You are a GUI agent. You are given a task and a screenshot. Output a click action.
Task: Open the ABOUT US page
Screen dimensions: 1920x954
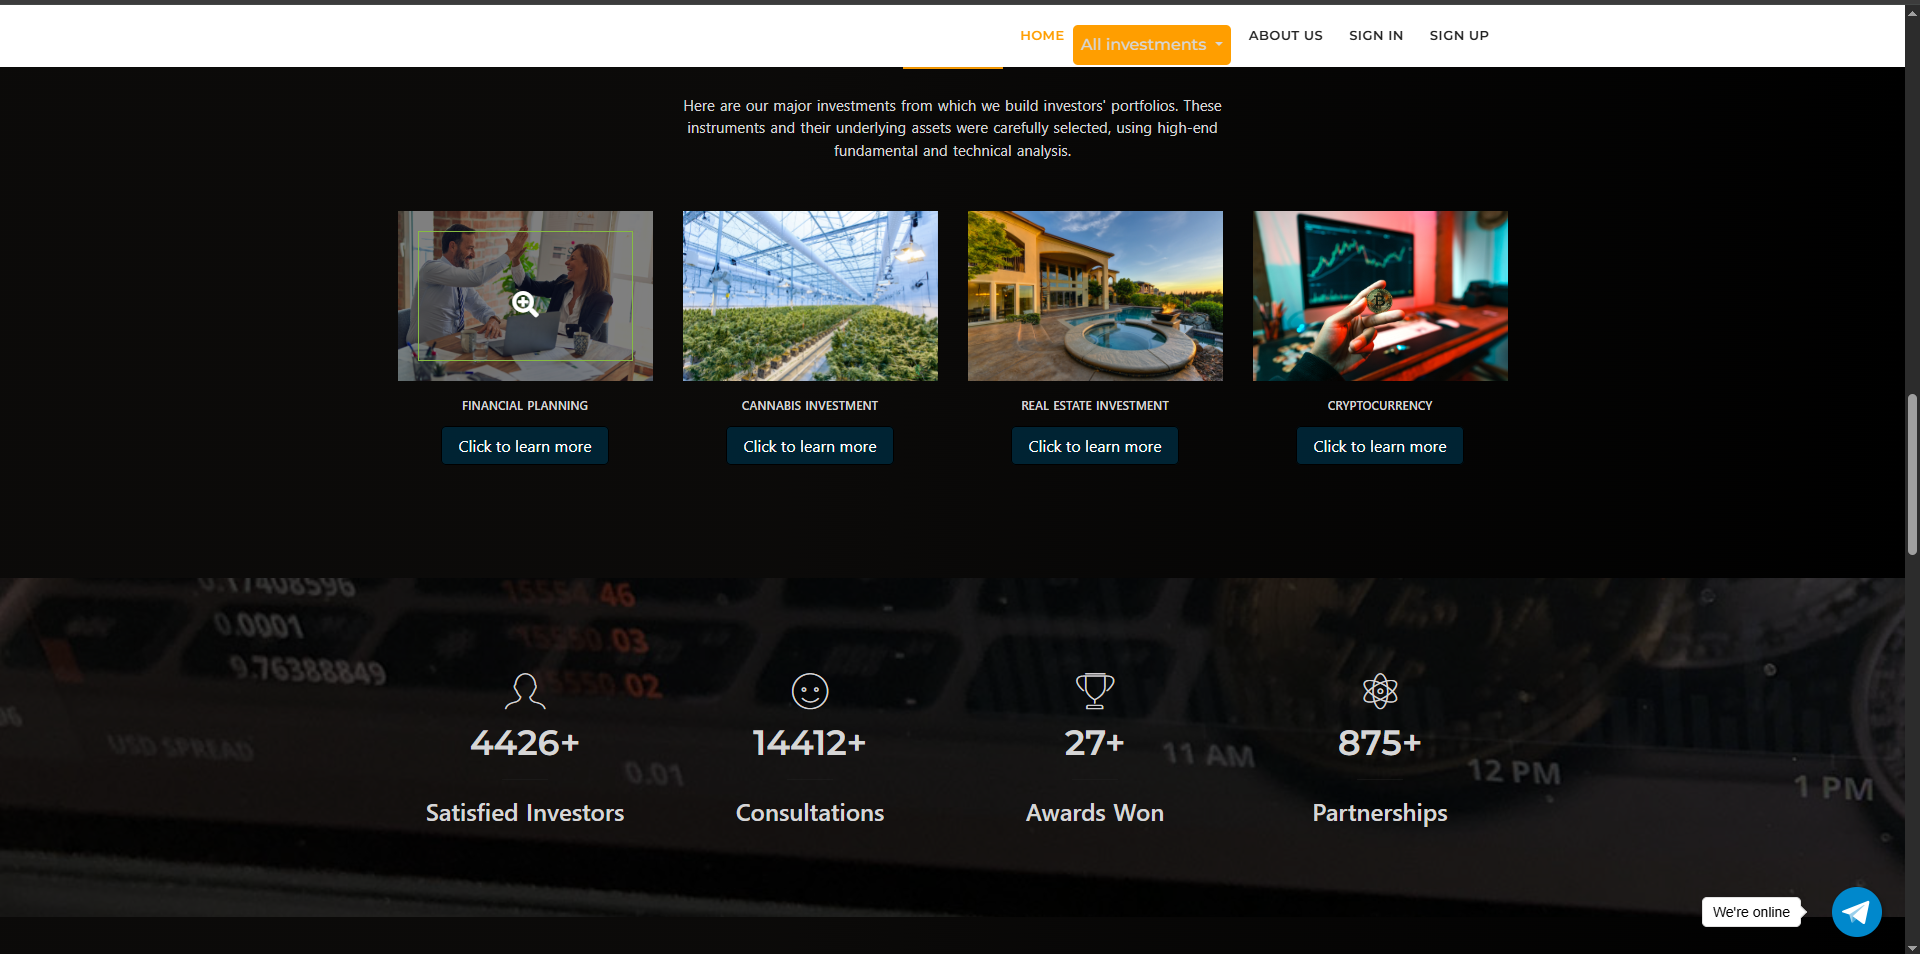[x=1285, y=35]
